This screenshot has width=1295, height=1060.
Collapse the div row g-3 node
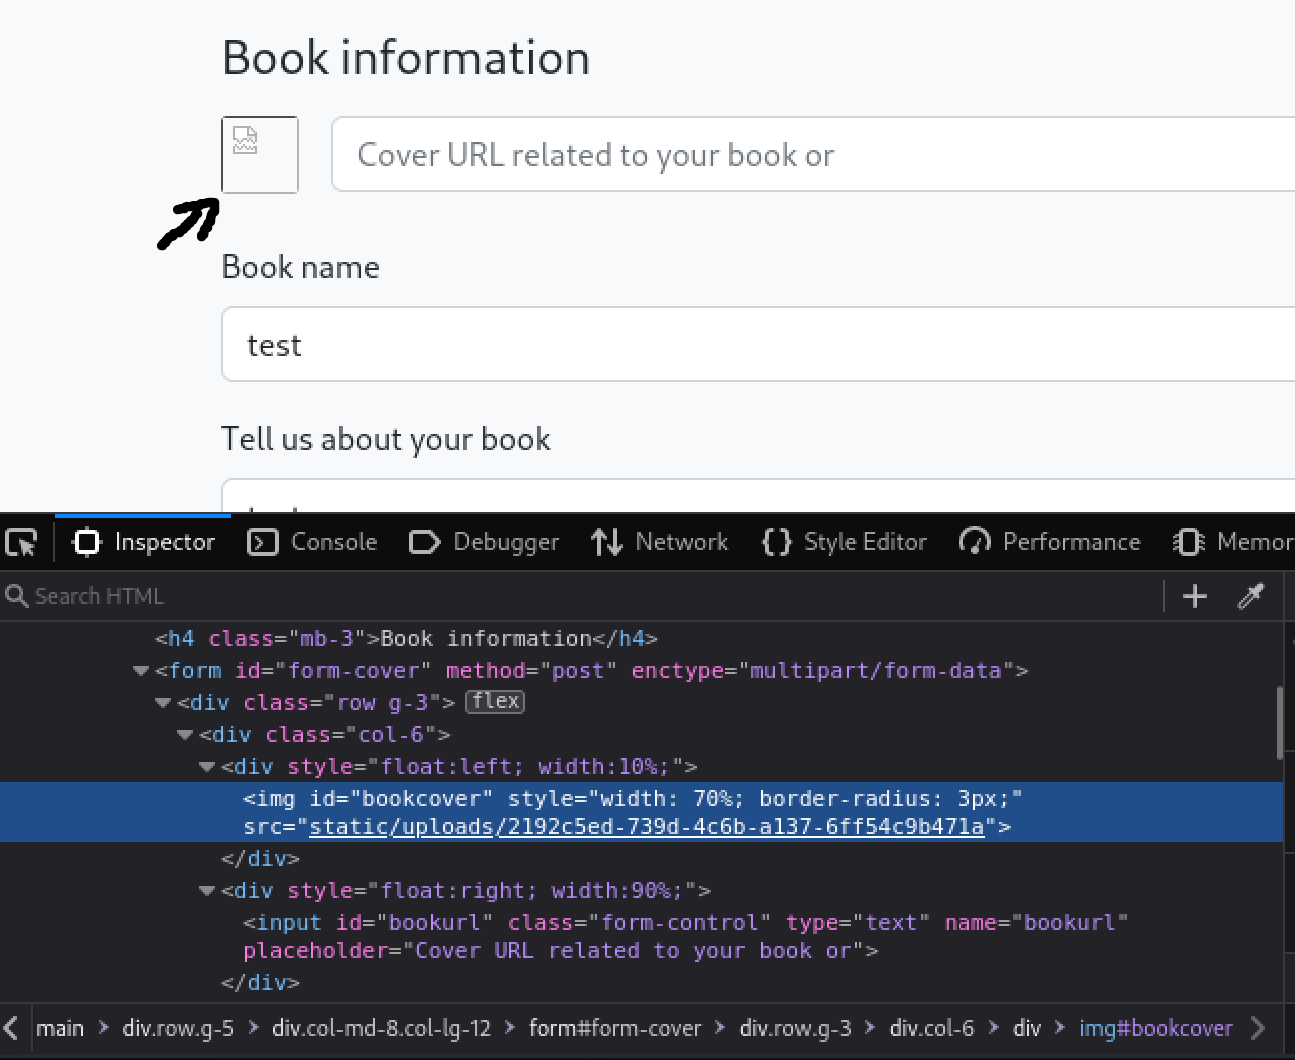click(163, 703)
